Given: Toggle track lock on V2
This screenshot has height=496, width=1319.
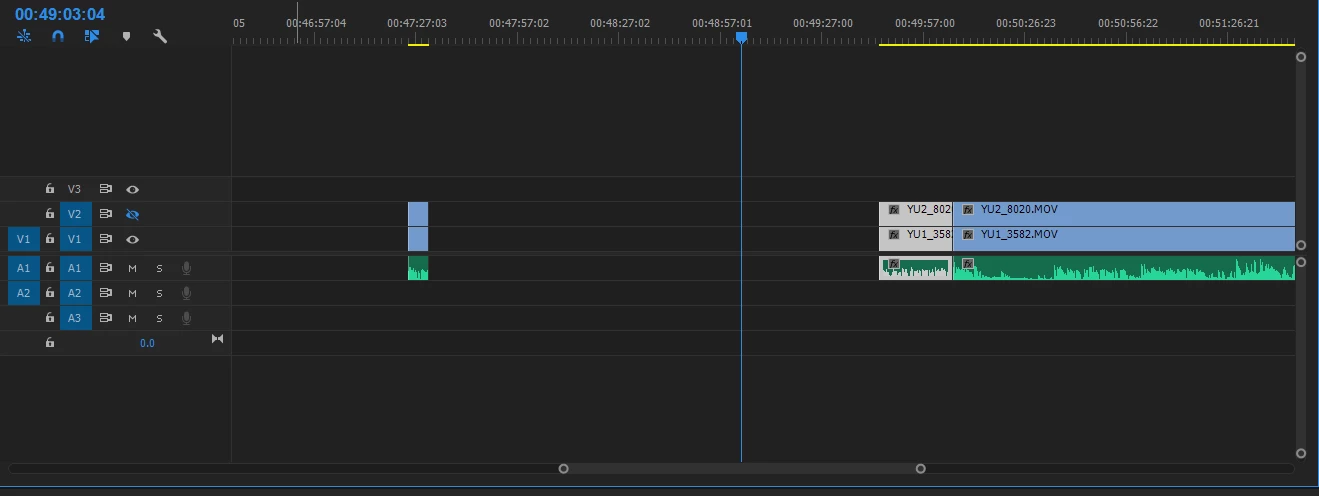Looking at the screenshot, I should click(49, 214).
